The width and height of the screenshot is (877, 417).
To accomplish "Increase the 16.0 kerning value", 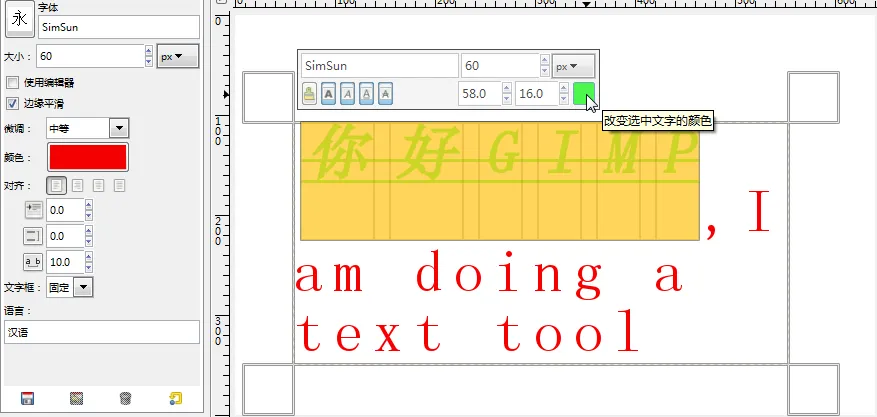I will click(x=564, y=88).
